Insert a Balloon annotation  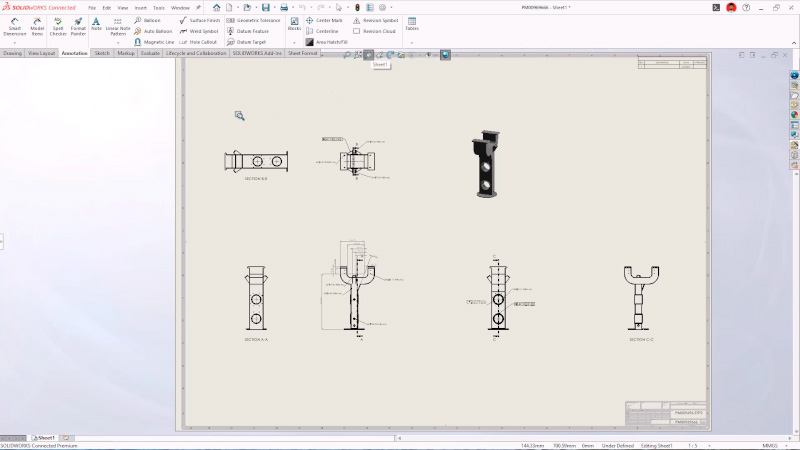[x=147, y=20]
